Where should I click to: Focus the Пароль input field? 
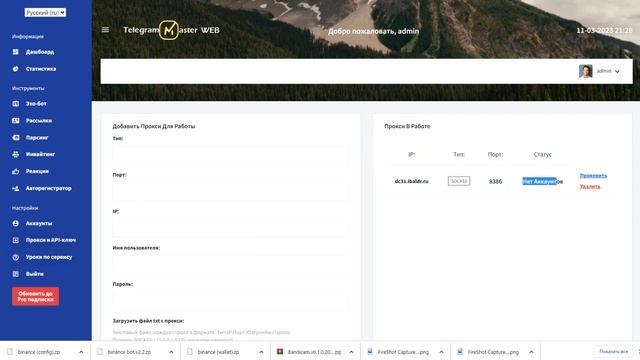(231, 301)
